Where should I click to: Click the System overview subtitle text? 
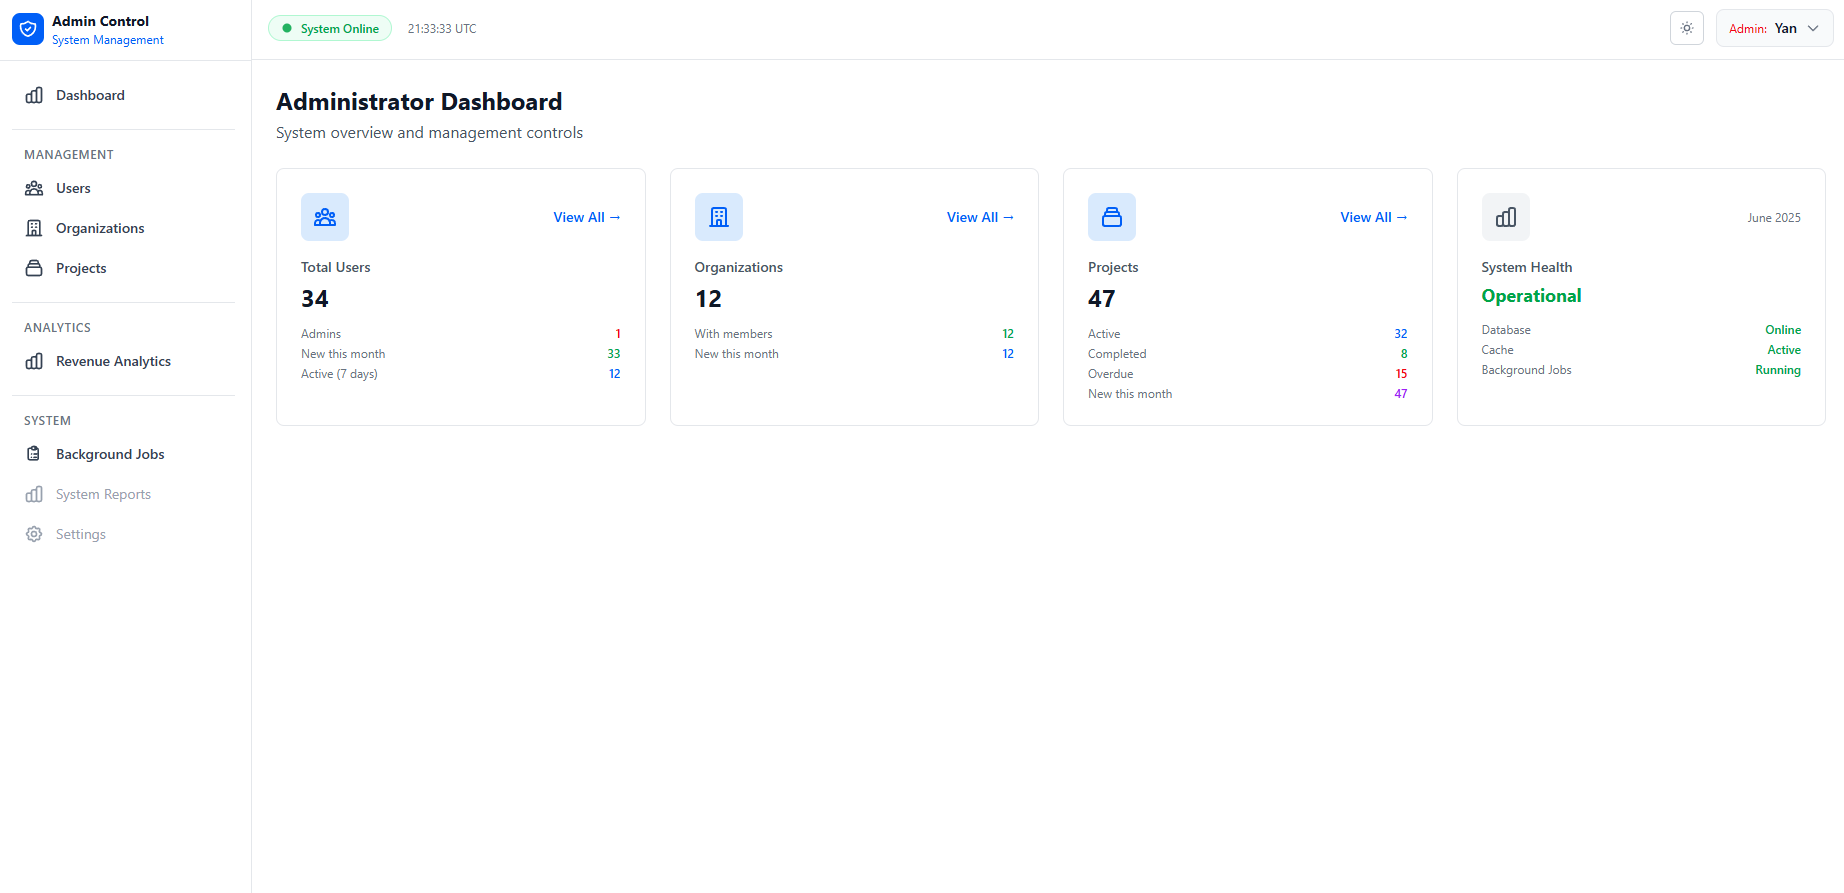[429, 133]
